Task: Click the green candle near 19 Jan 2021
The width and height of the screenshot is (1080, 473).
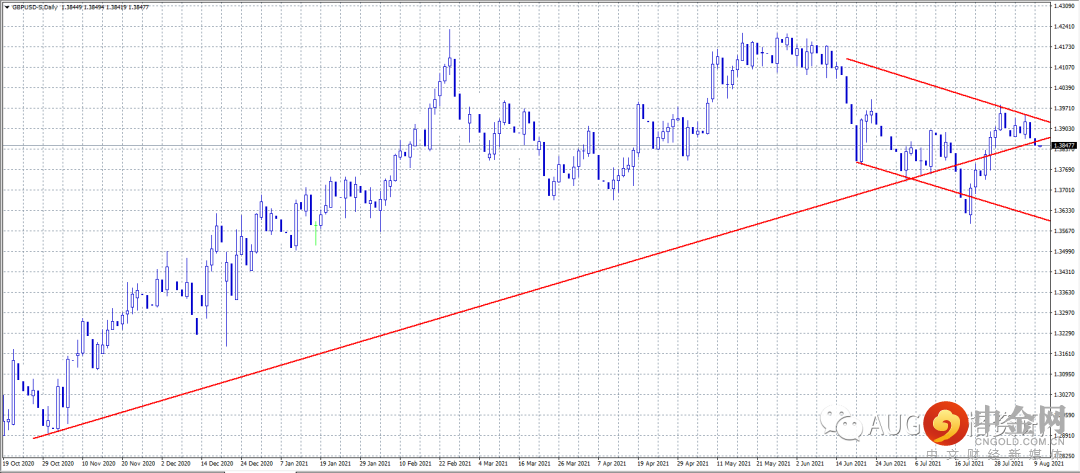Action: point(316,233)
